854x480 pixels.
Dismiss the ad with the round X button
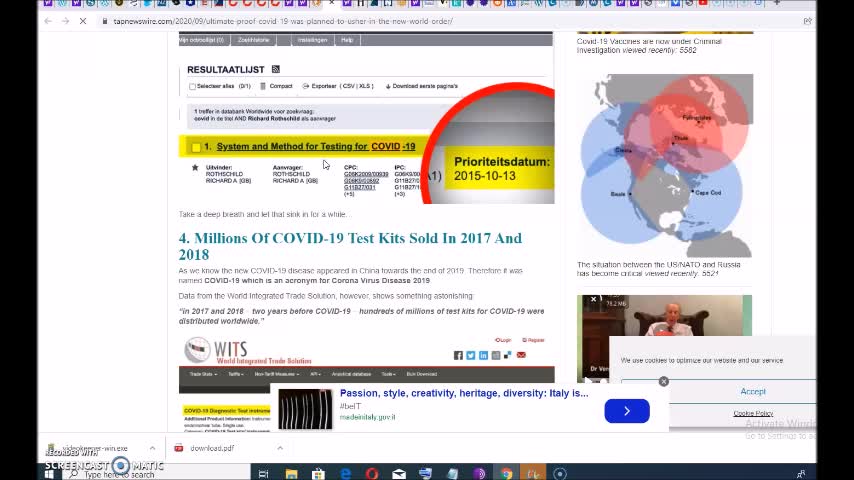pos(663,381)
